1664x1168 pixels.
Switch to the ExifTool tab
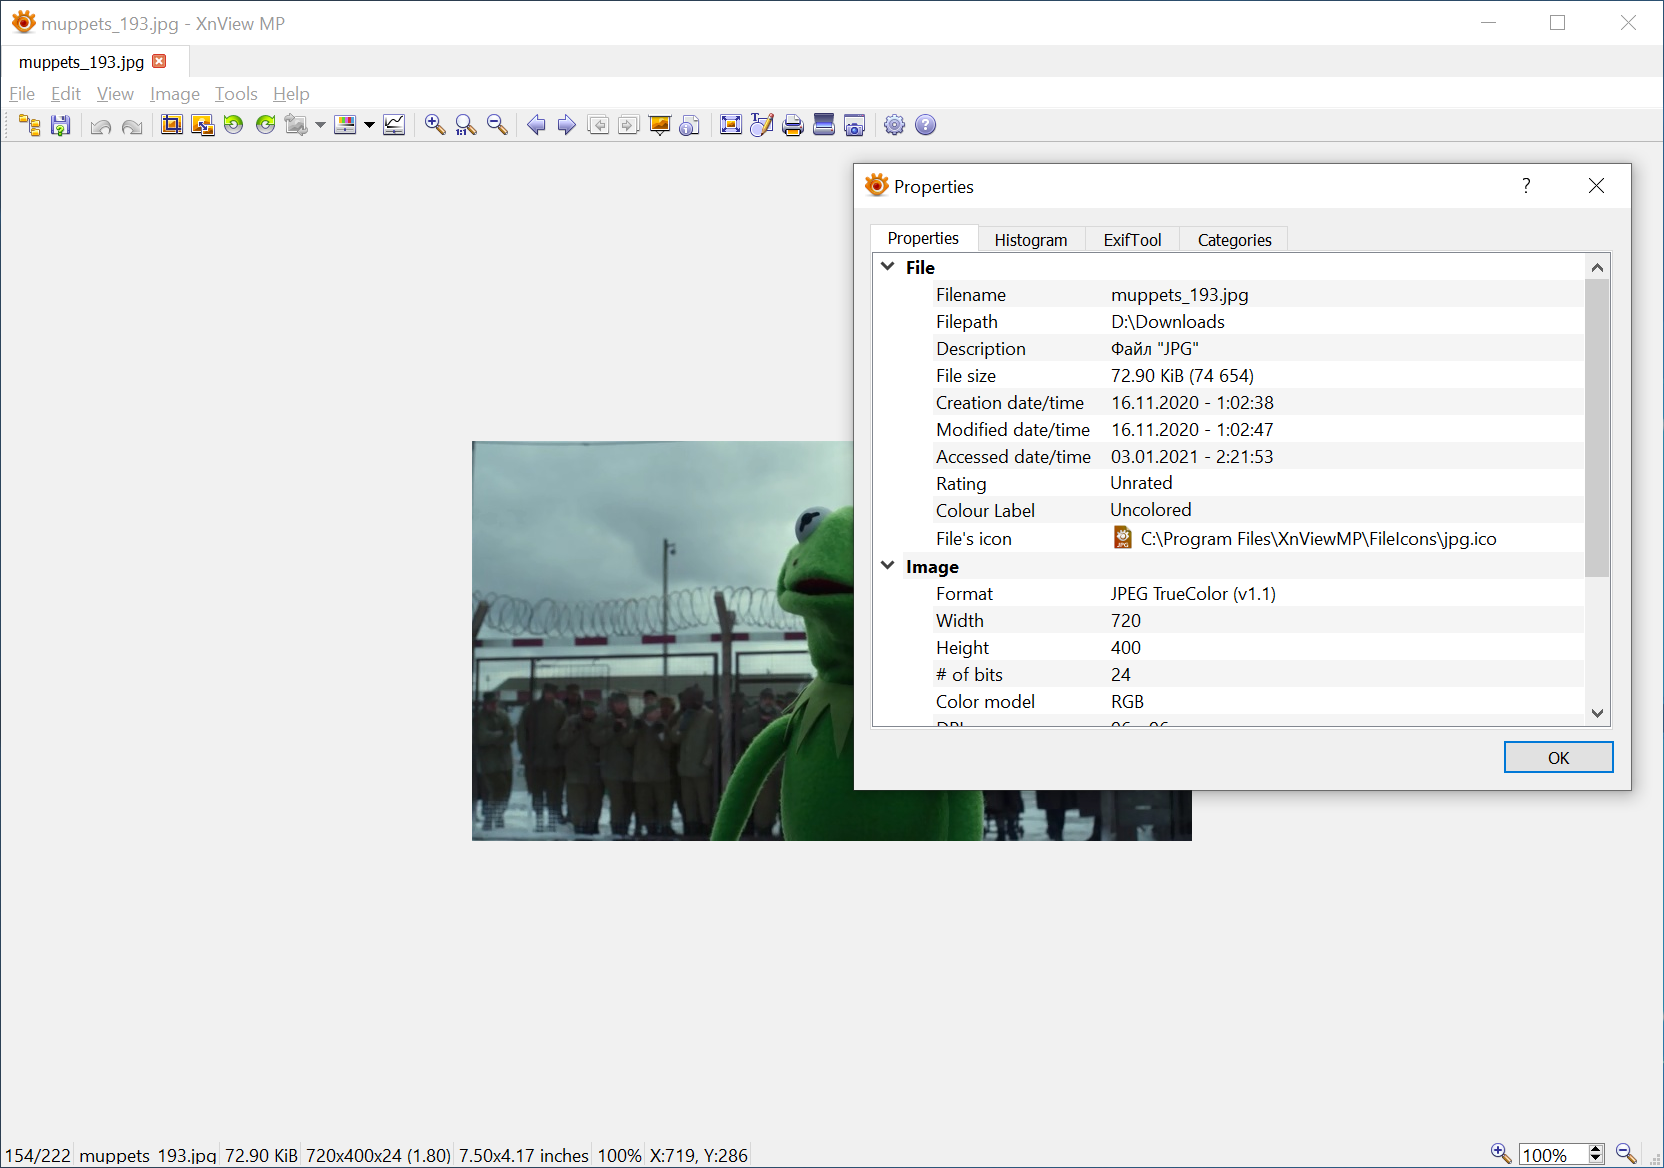point(1132,240)
